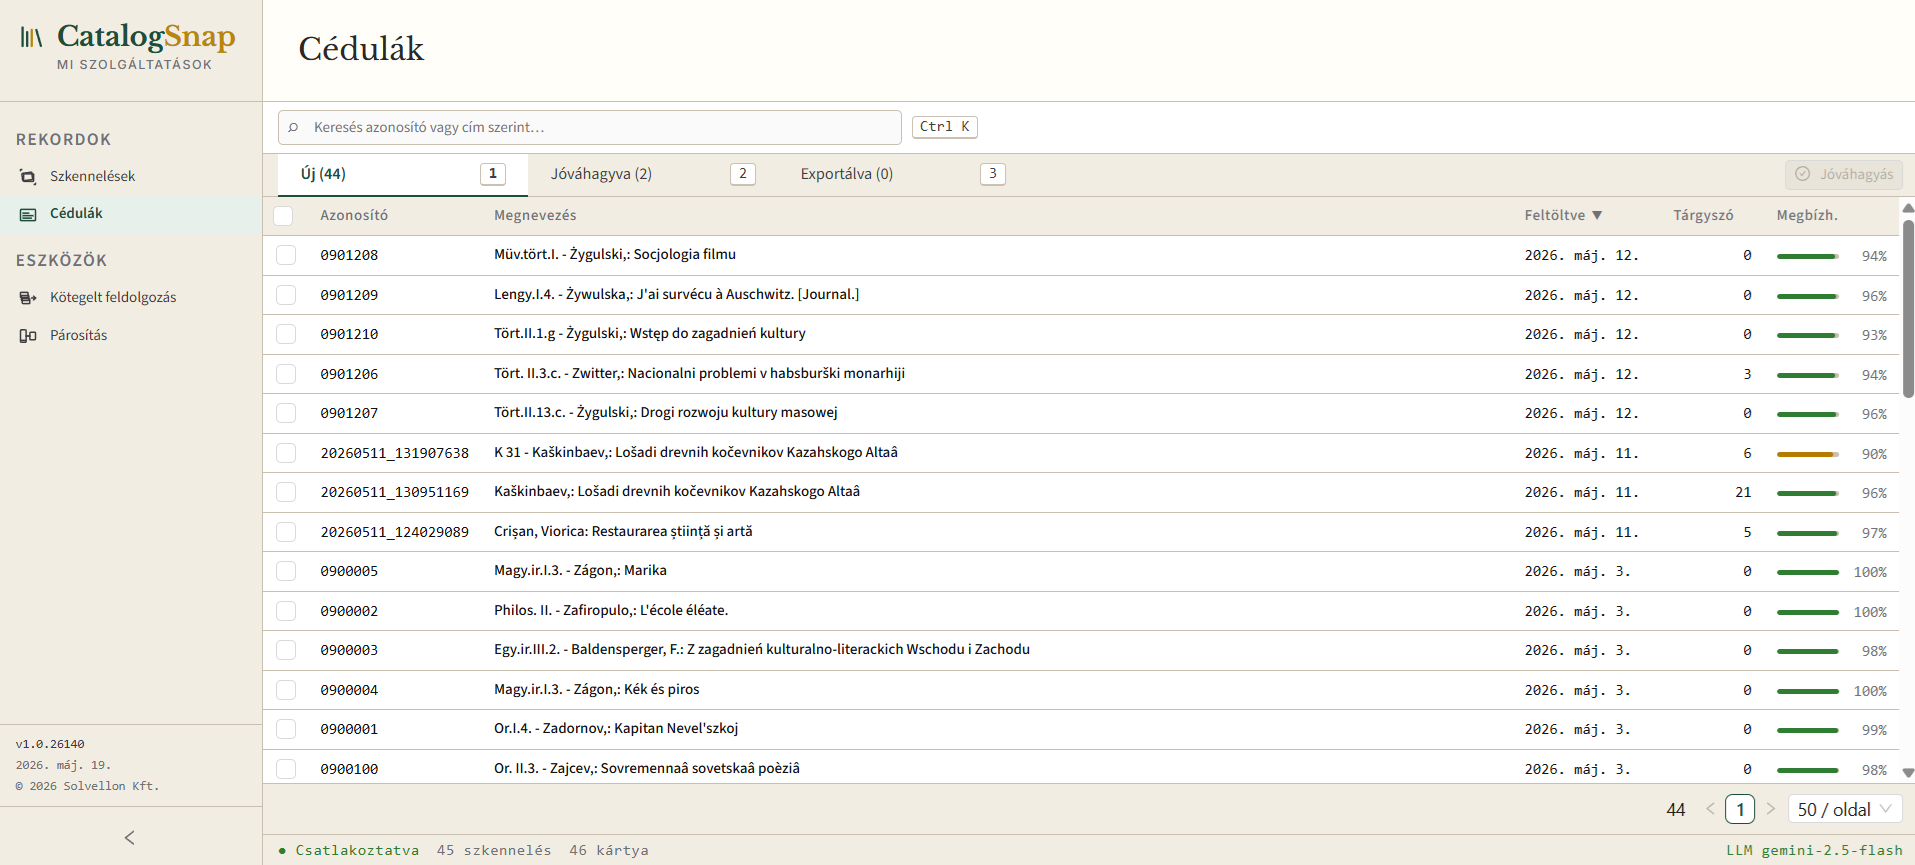
Task: Click the shortcut badge 3 on Exportálva tab
Action: pos(992,174)
